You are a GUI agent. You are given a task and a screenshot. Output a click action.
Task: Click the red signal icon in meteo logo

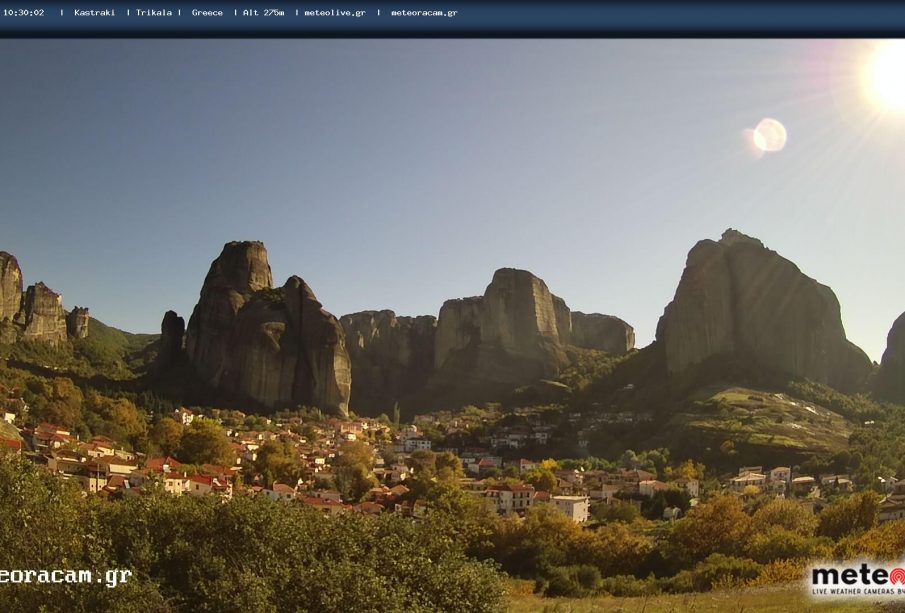(896, 576)
